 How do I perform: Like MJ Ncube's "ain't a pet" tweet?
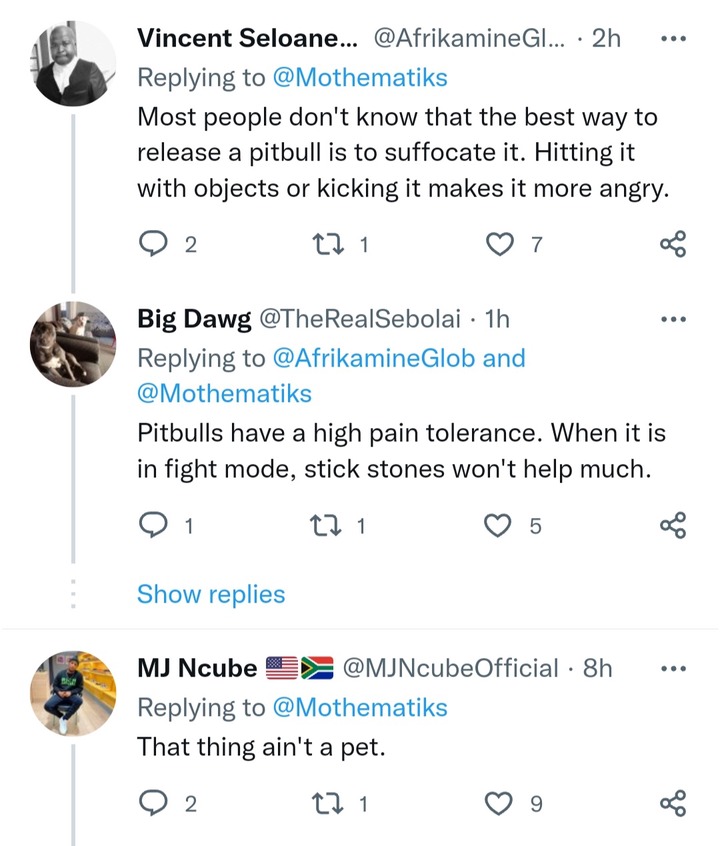coord(498,803)
